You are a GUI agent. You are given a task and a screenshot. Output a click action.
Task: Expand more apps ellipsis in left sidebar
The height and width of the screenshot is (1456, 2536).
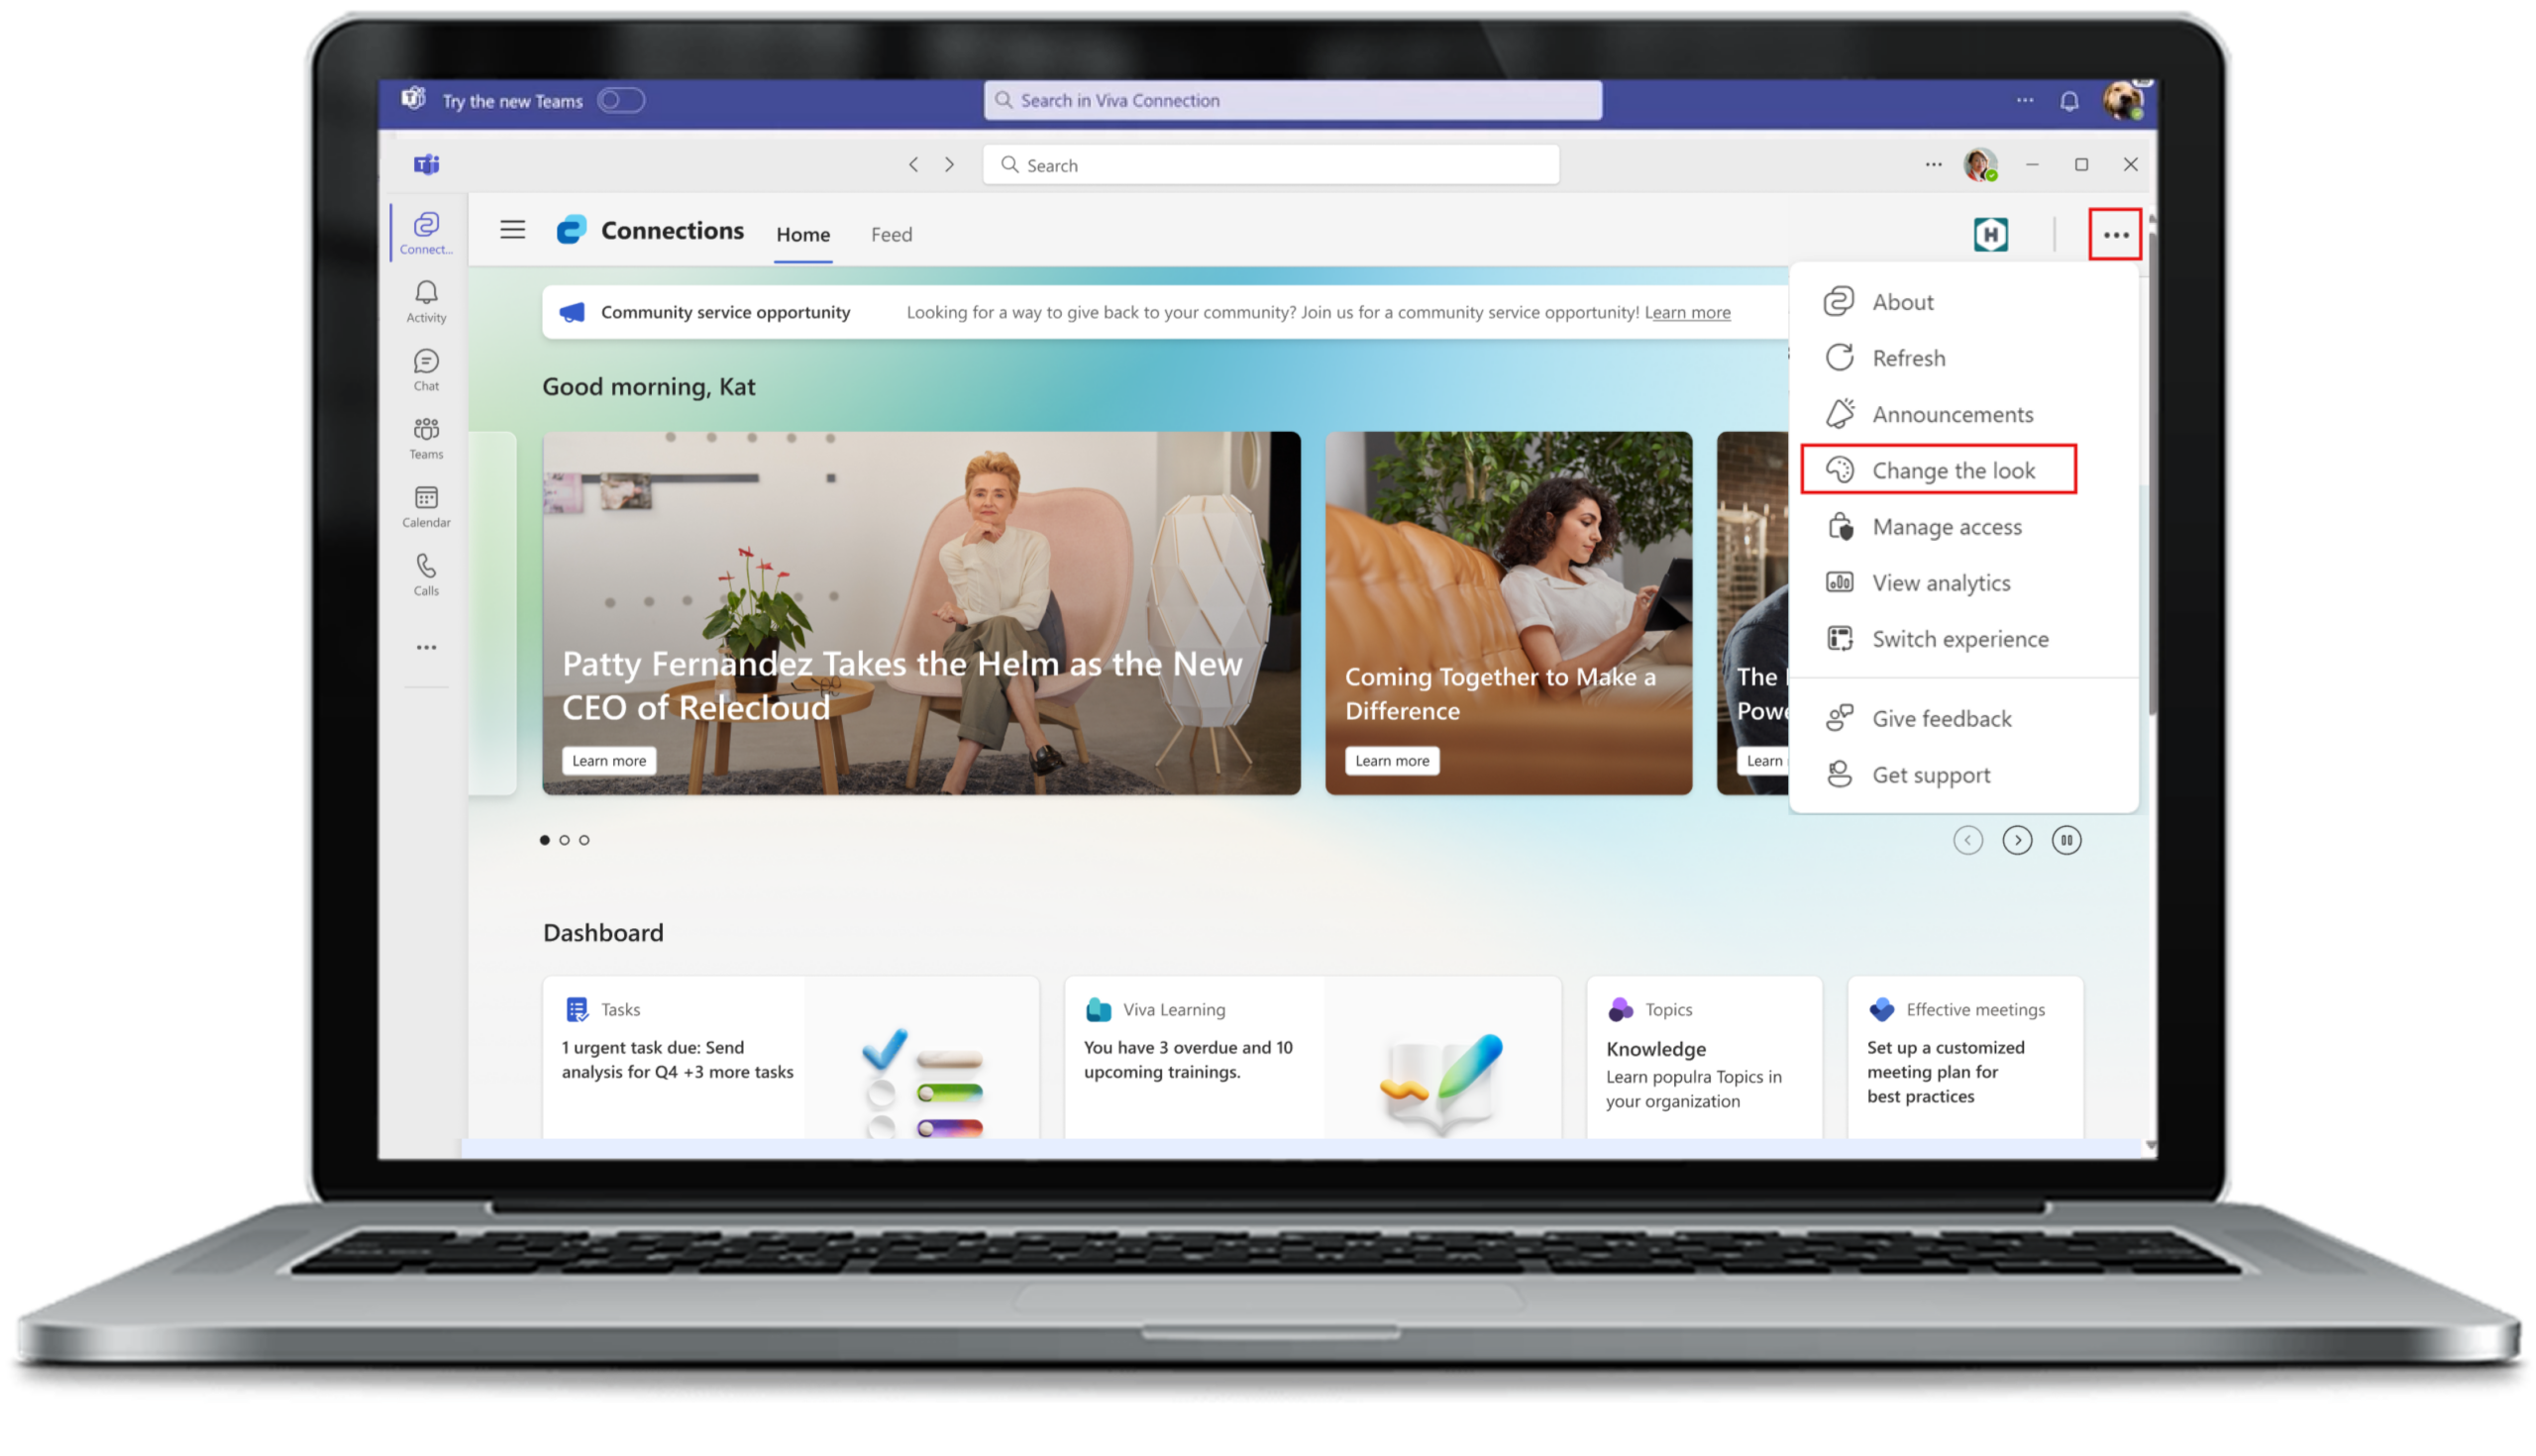pos(426,648)
